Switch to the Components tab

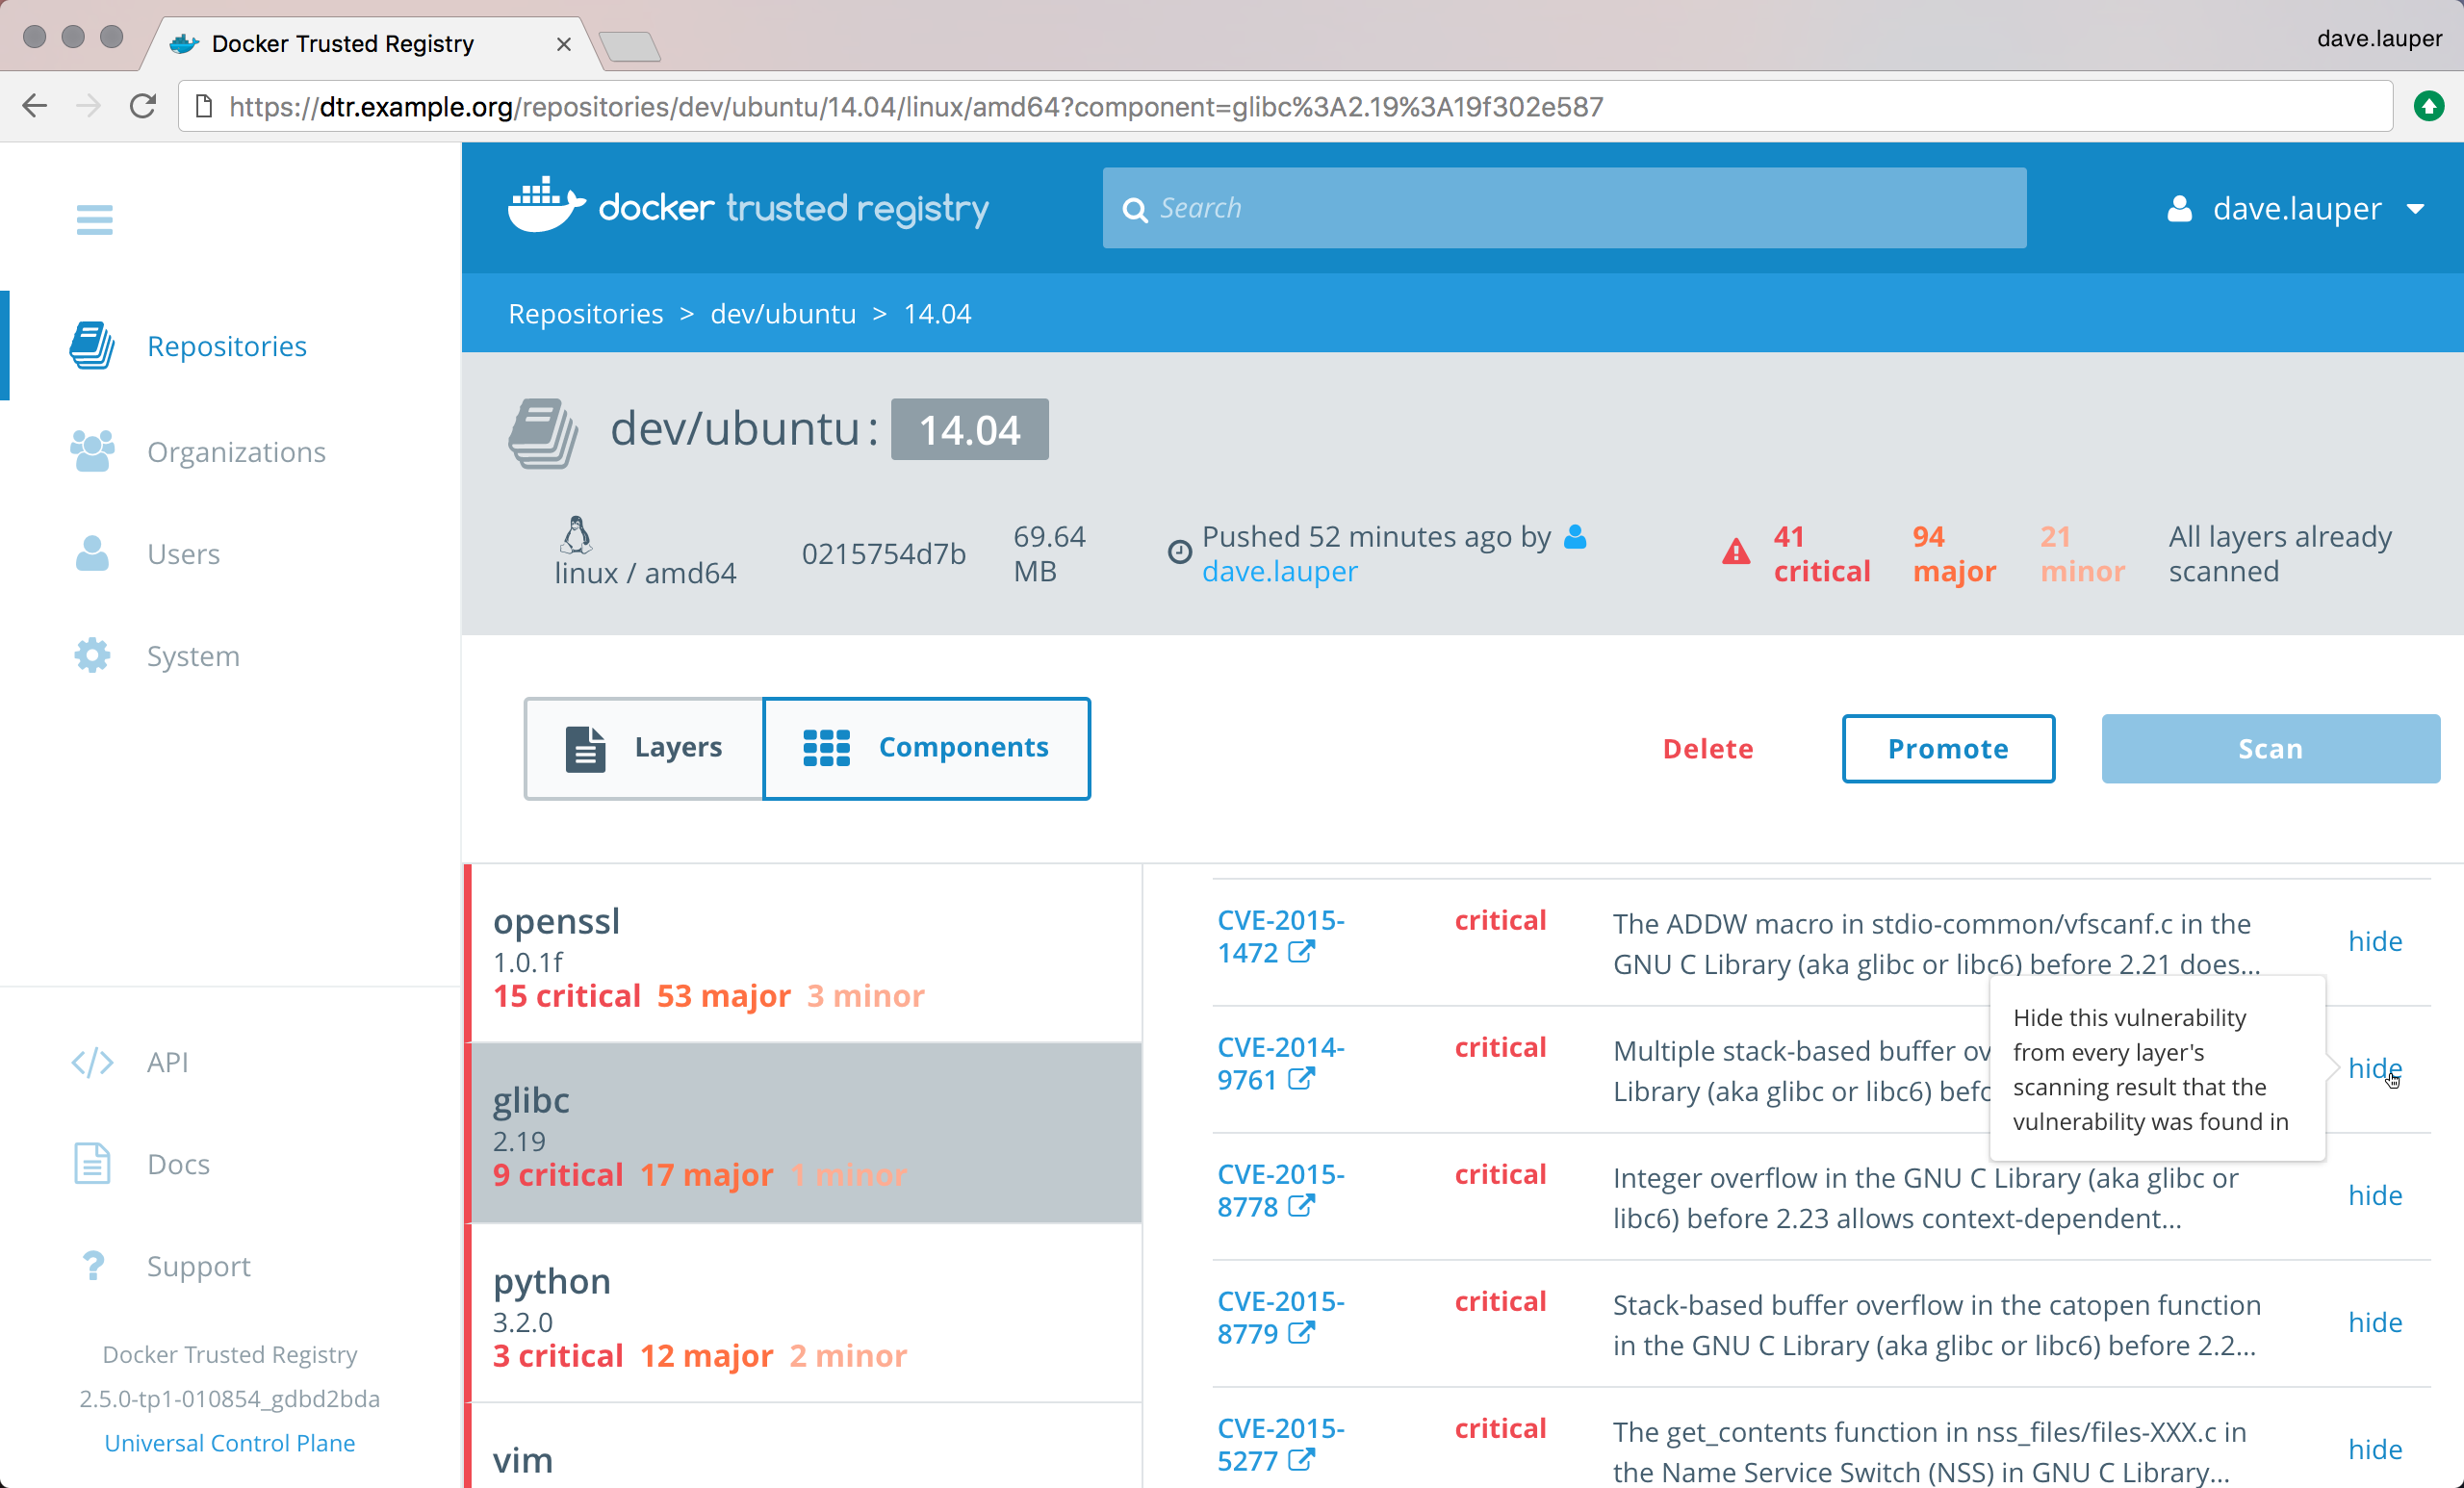click(926, 747)
